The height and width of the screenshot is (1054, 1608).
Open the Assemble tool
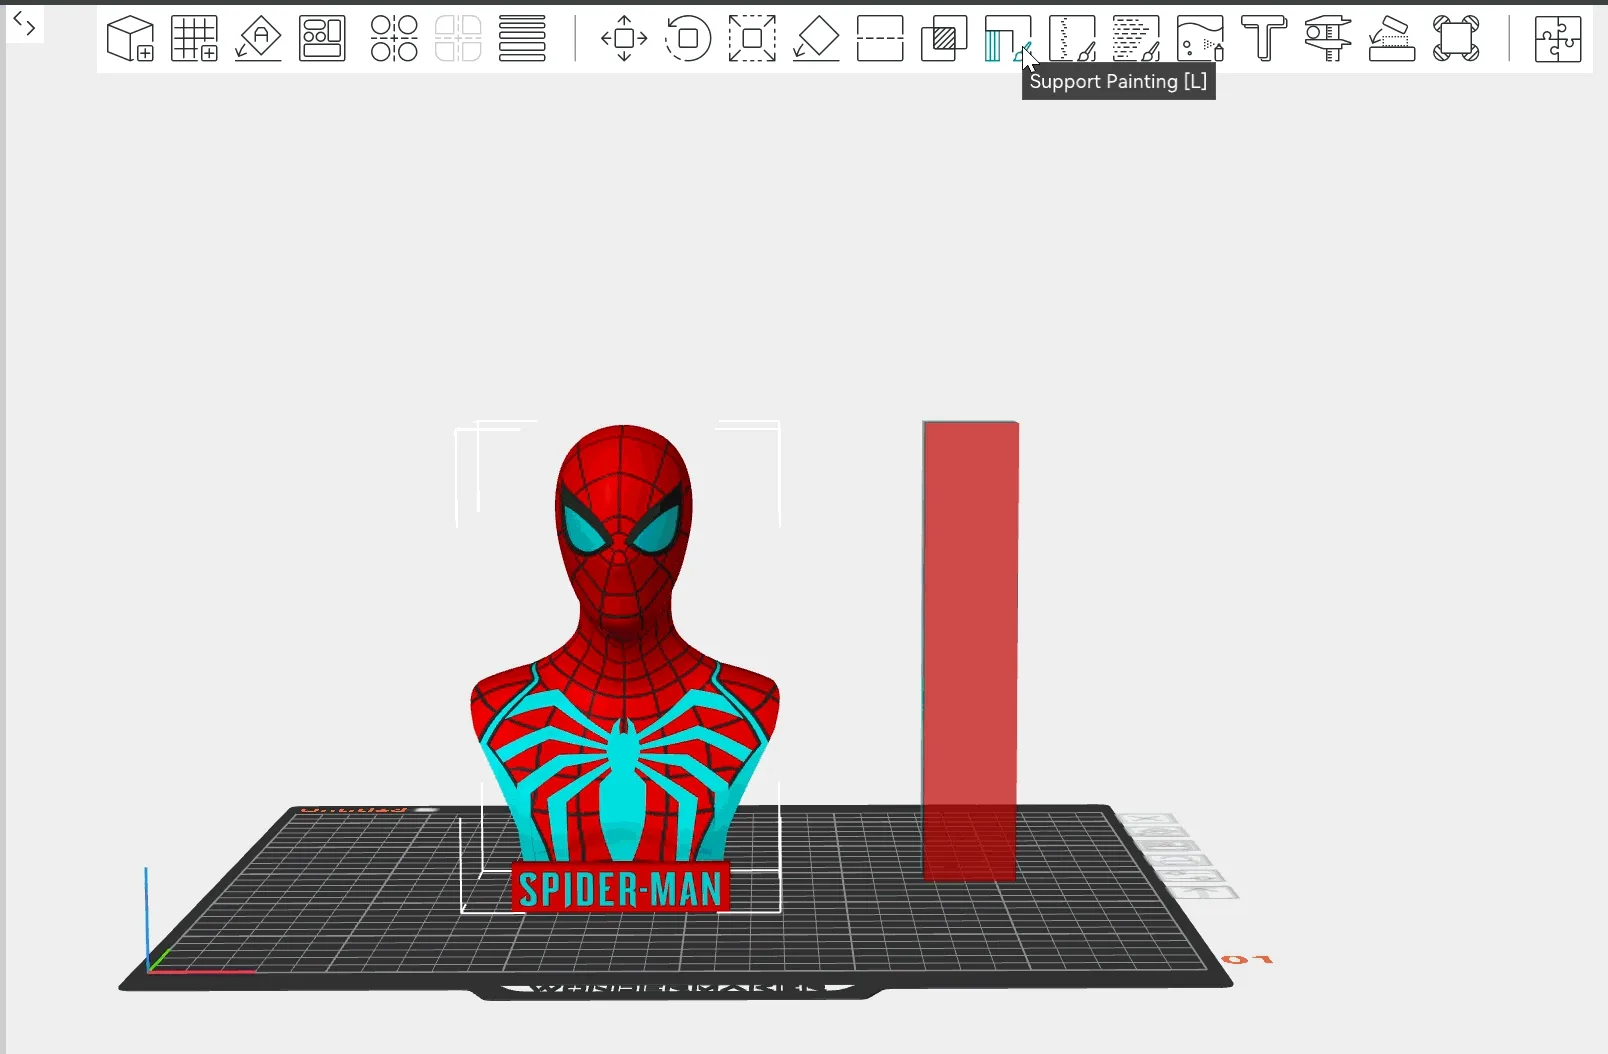tap(1392, 39)
